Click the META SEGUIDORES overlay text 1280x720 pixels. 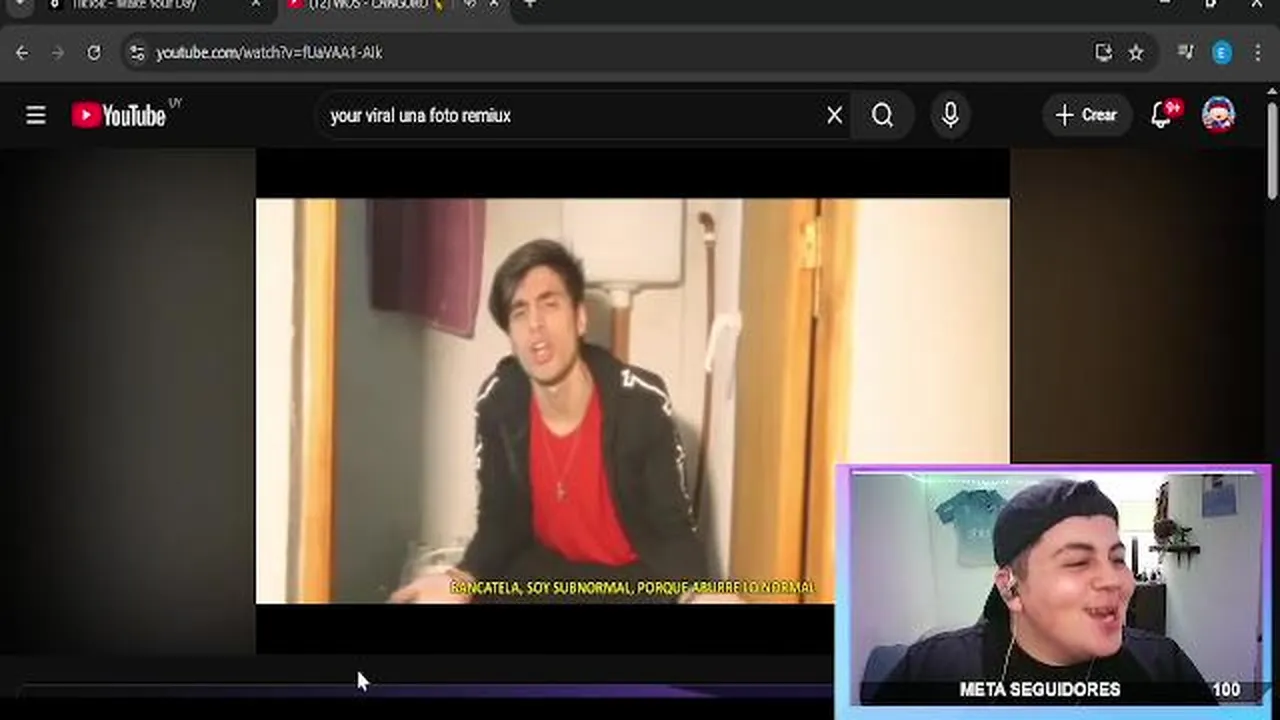1040,689
